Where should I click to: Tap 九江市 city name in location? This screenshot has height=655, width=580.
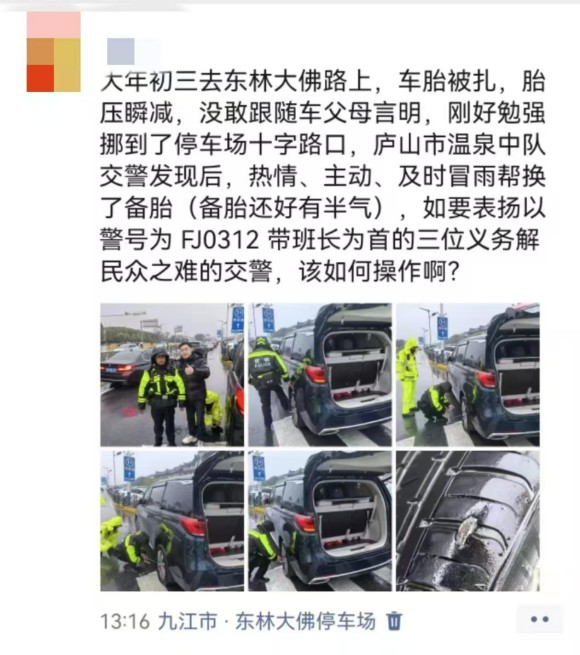tap(188, 622)
